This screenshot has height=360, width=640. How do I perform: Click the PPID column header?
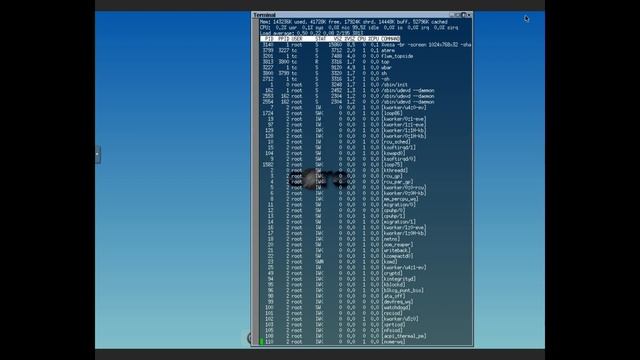coord(284,39)
